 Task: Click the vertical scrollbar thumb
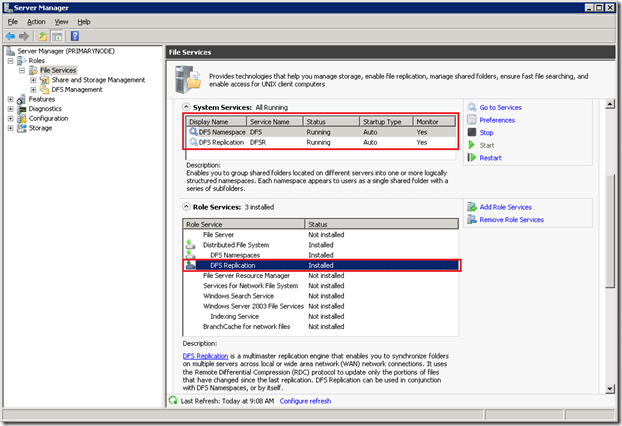[610, 231]
